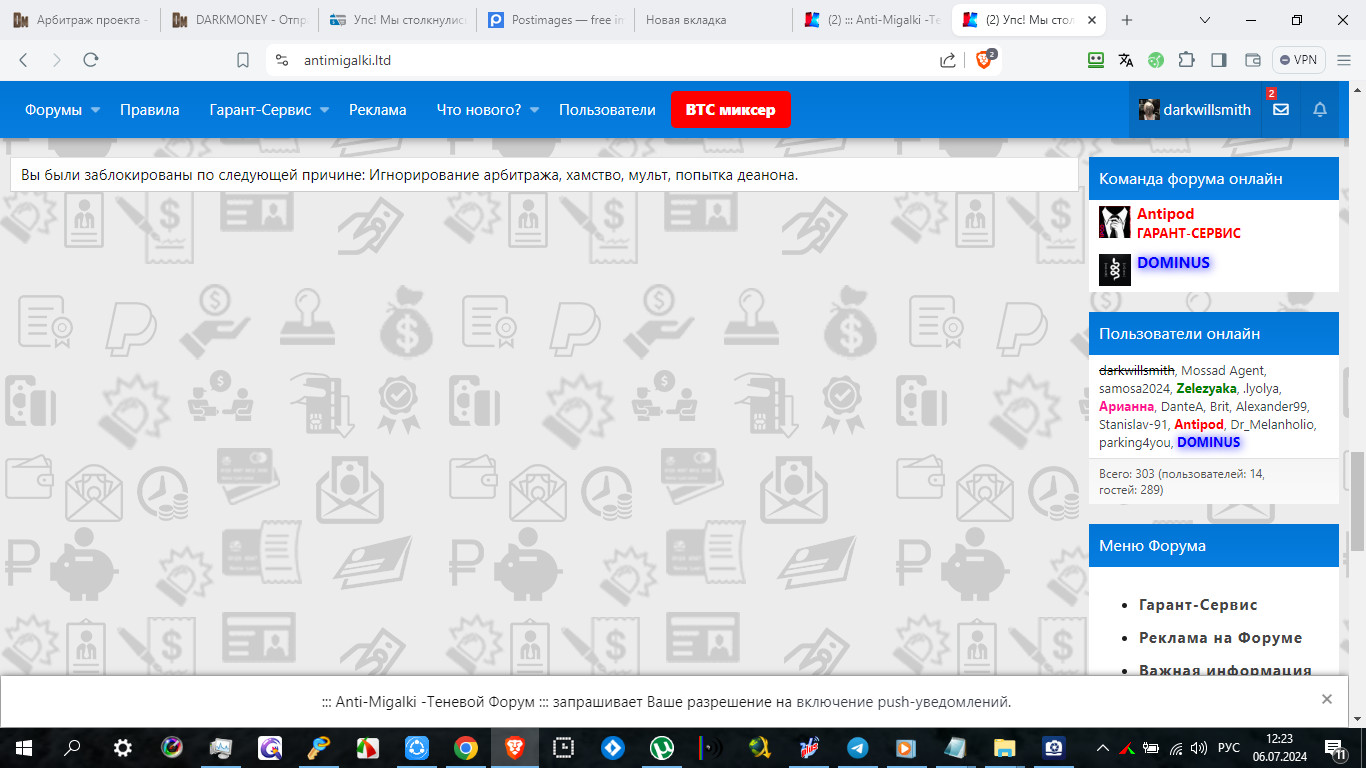
Task: Open the notifications bell
Action: tap(1320, 110)
